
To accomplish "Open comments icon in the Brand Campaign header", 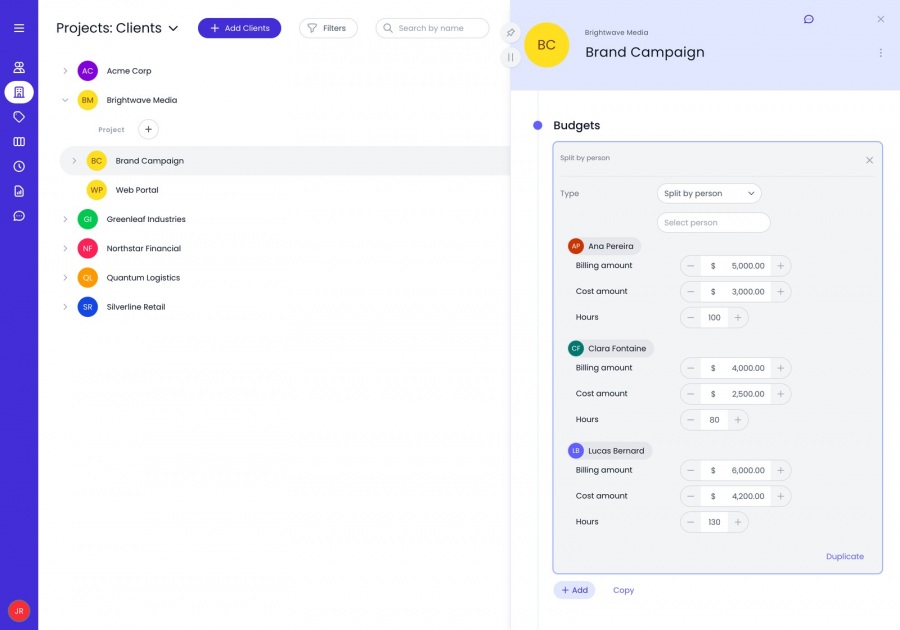I will point(808,19).
